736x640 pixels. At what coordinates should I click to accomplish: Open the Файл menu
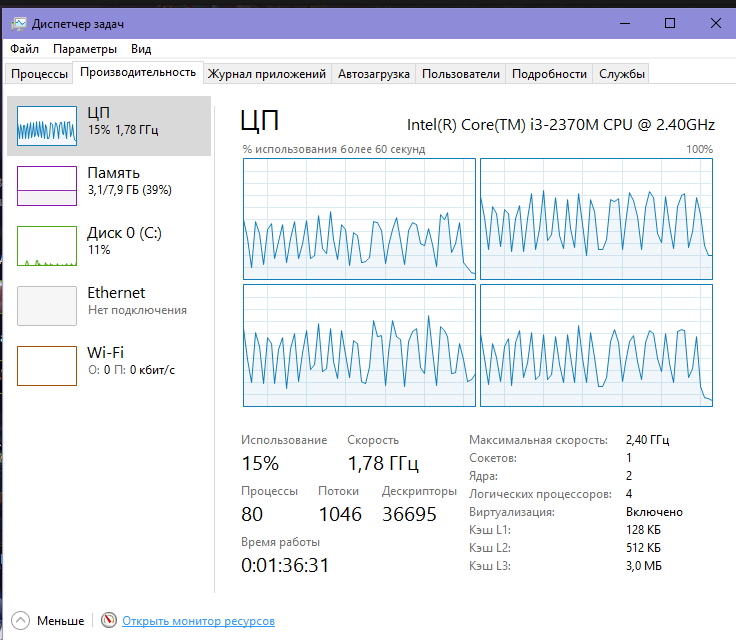click(x=24, y=49)
